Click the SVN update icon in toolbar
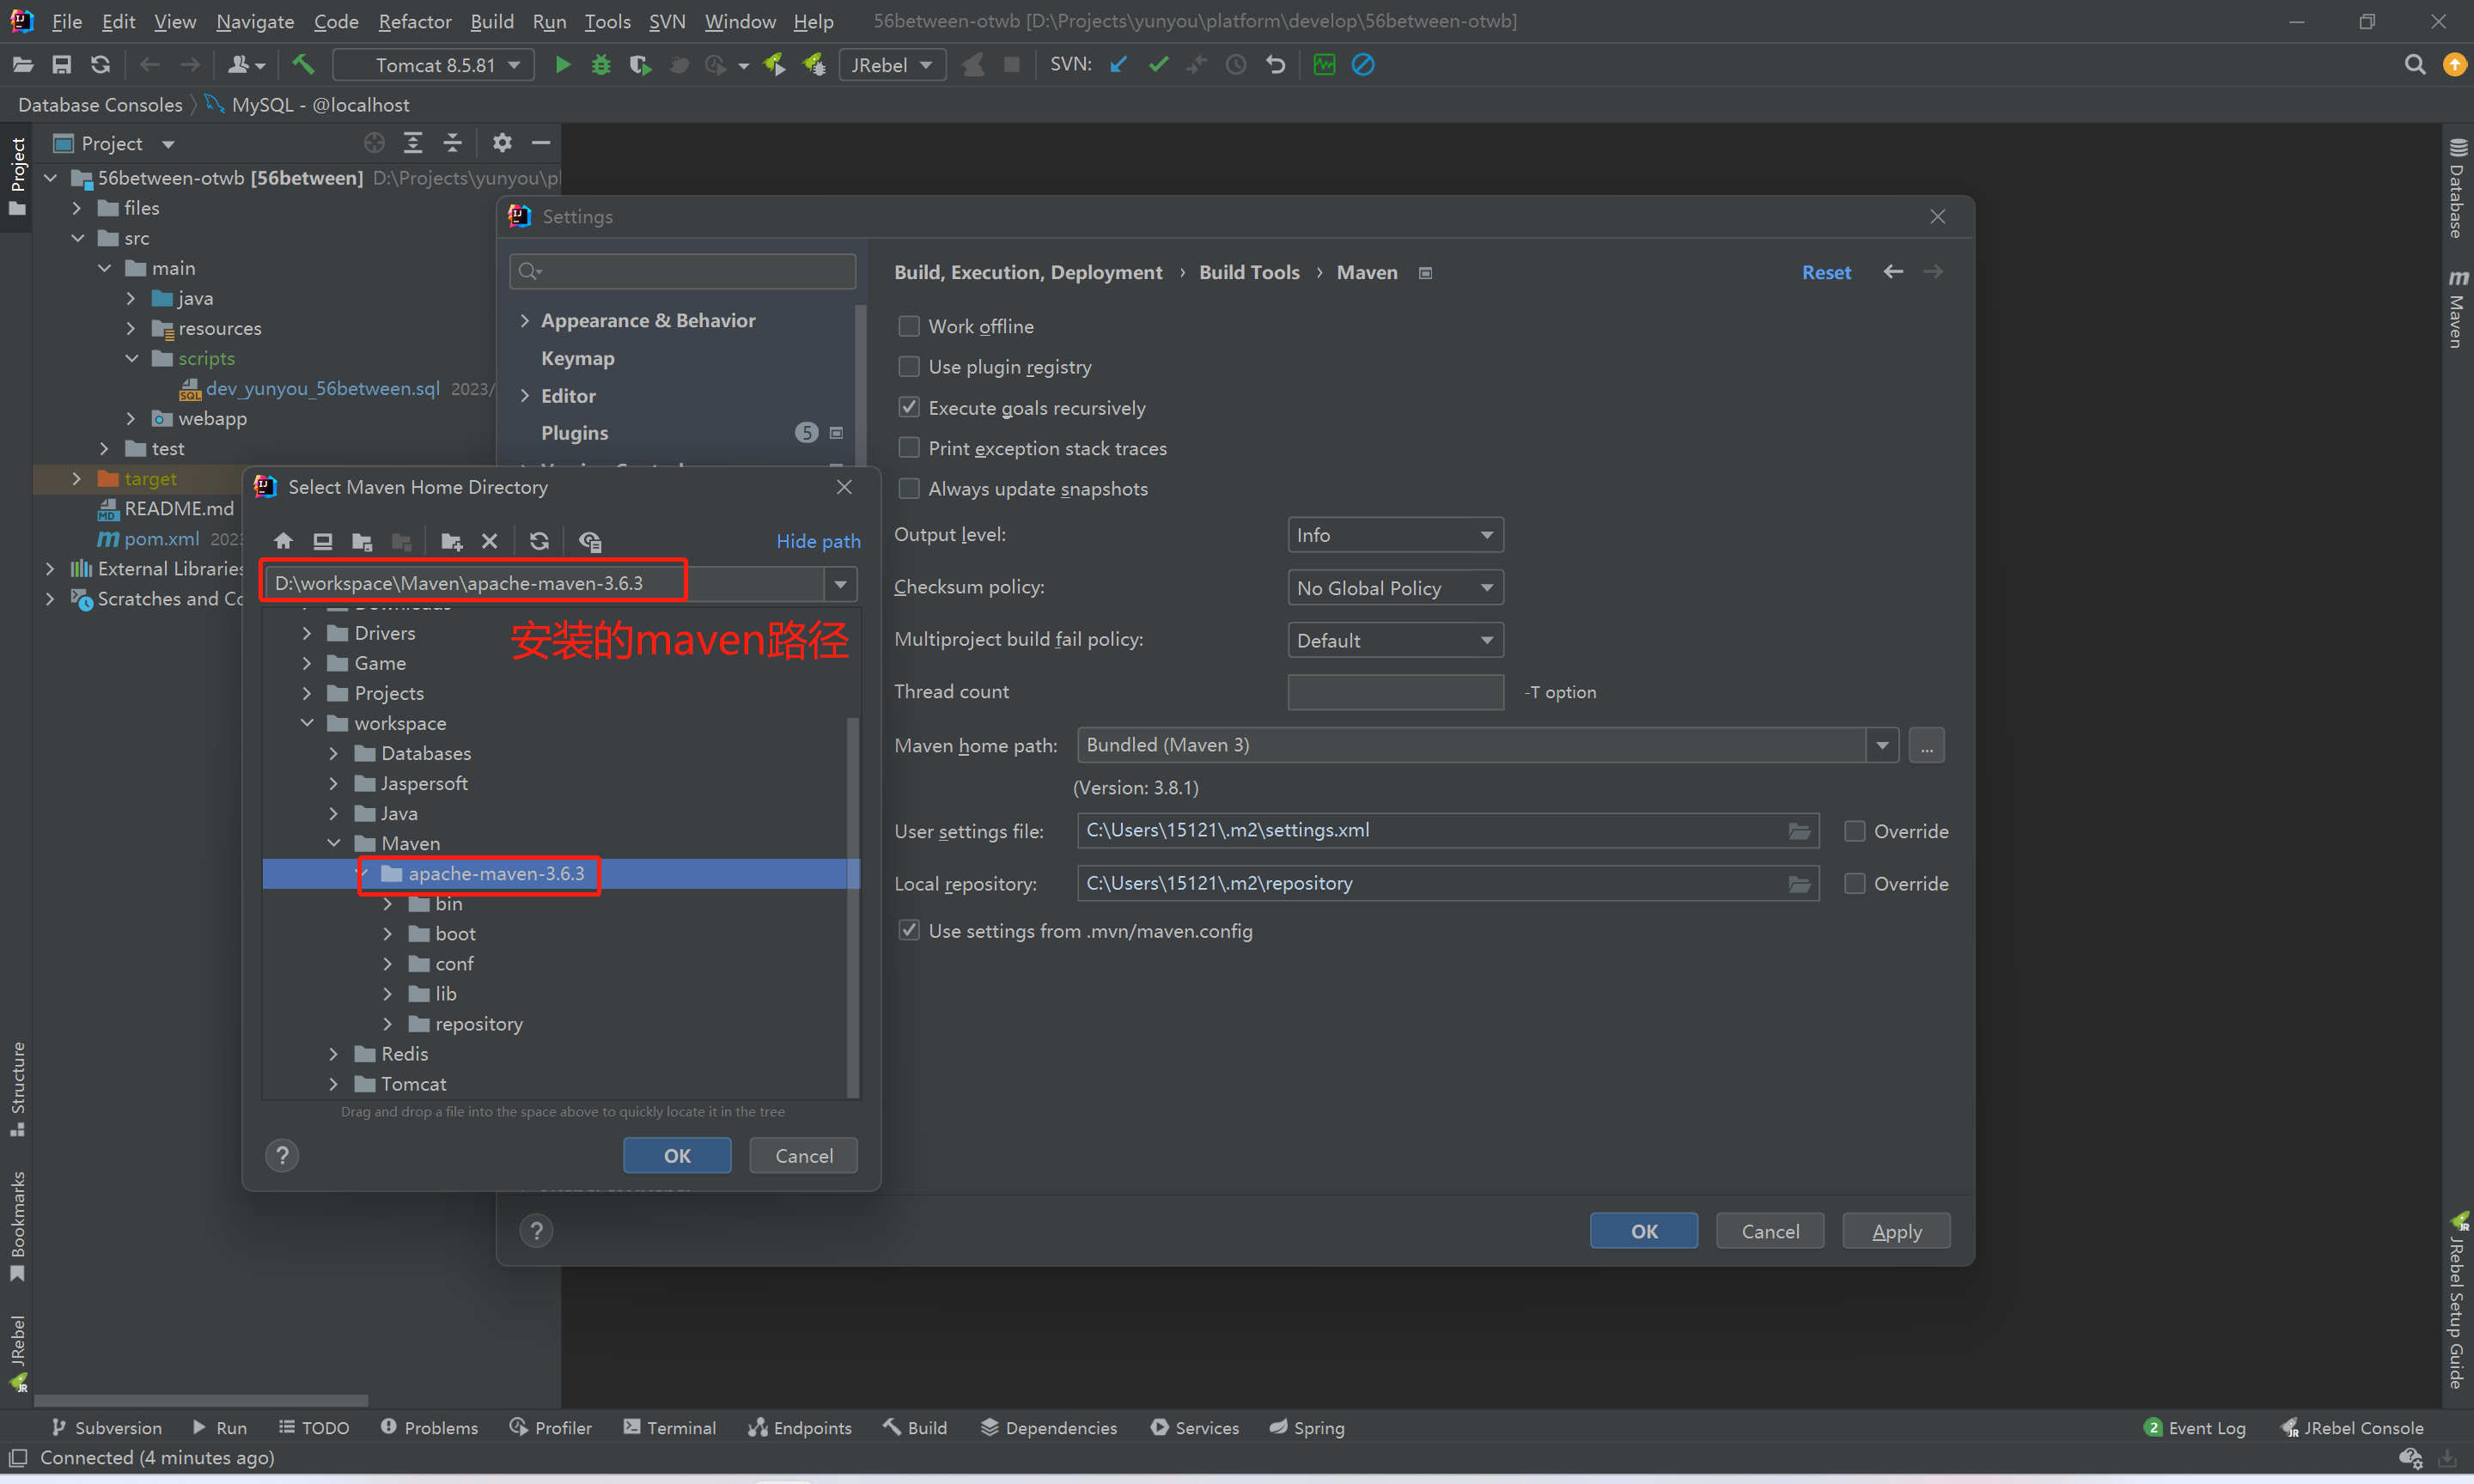The image size is (2474, 1484). point(1118,64)
